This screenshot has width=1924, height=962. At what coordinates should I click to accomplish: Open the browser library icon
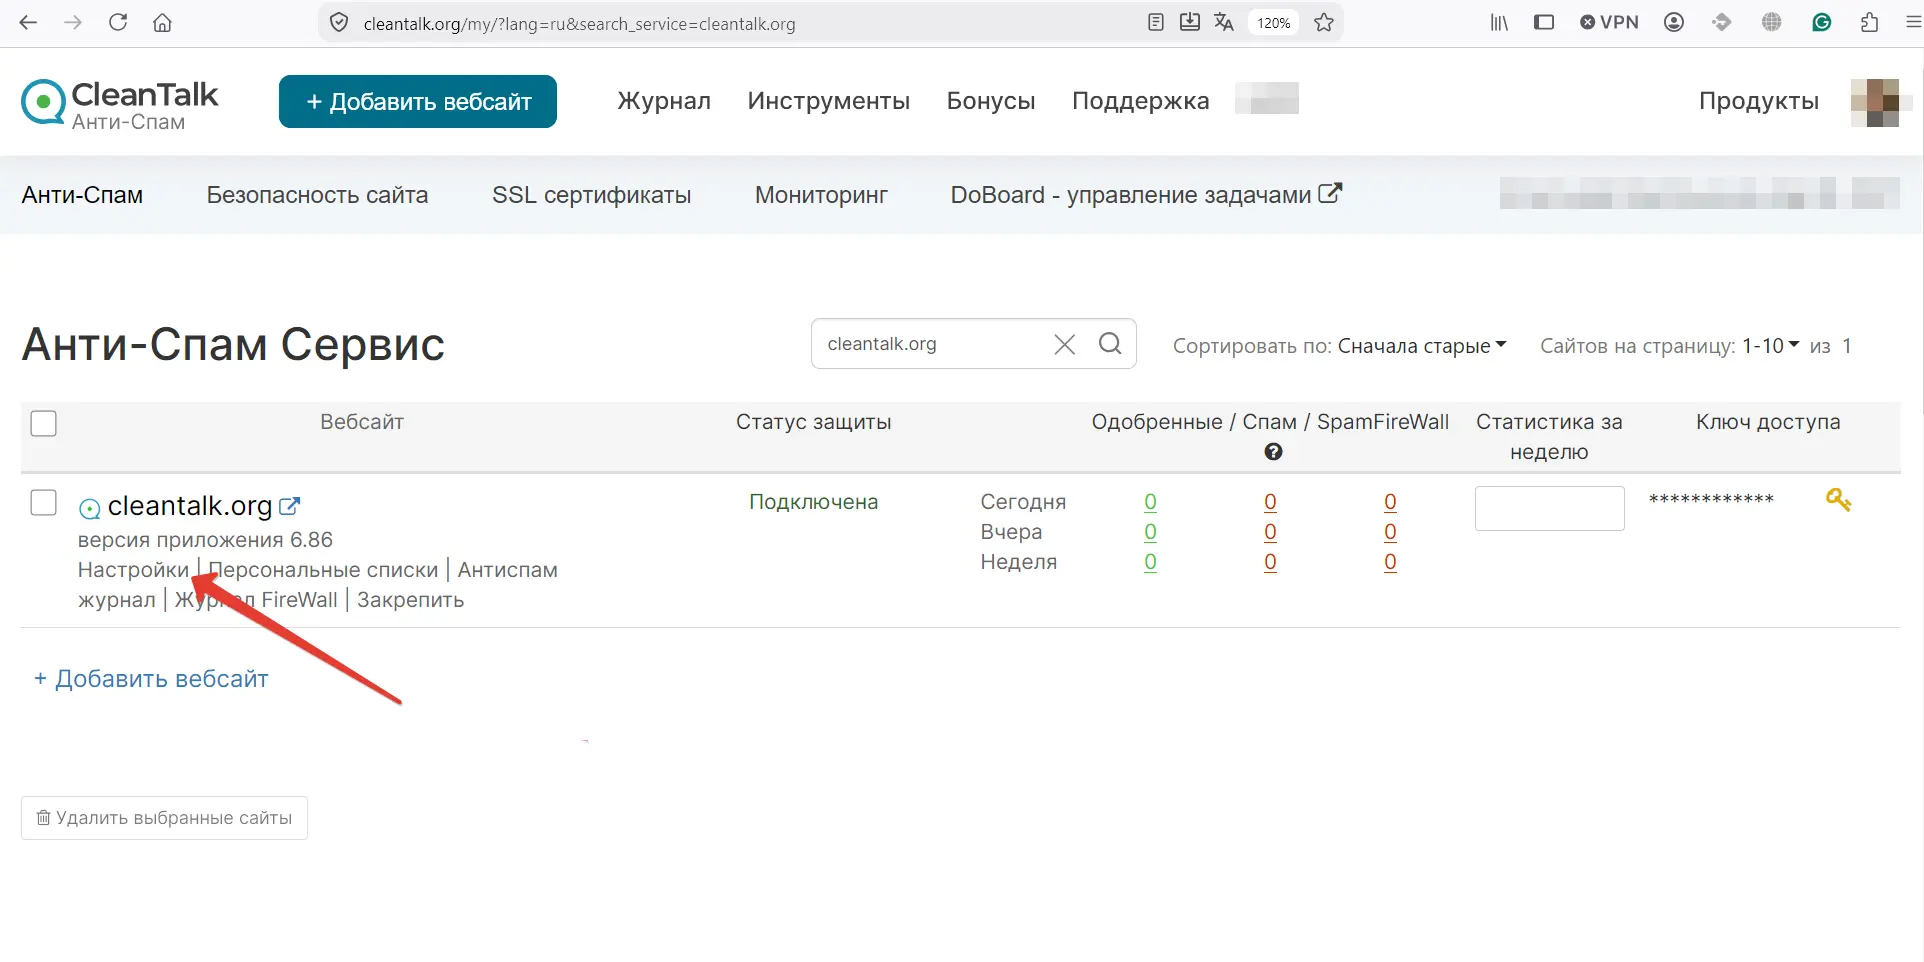point(1499,22)
